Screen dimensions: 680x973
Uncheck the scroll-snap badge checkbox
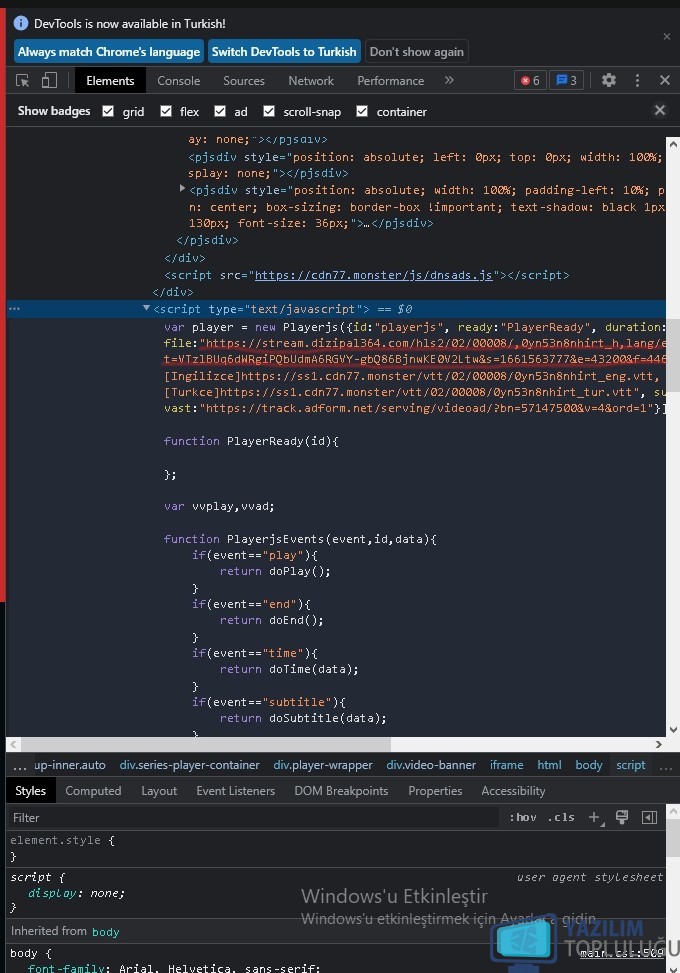pyautogui.click(x=269, y=111)
